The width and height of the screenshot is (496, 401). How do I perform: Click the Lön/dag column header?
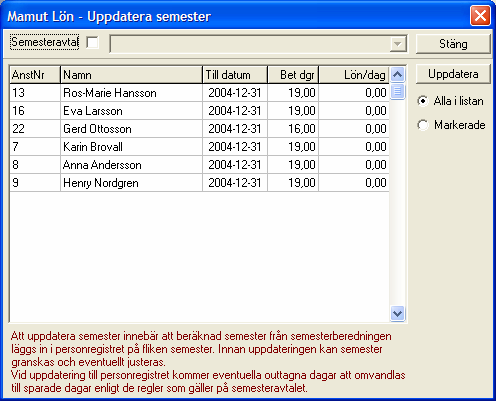click(354, 75)
